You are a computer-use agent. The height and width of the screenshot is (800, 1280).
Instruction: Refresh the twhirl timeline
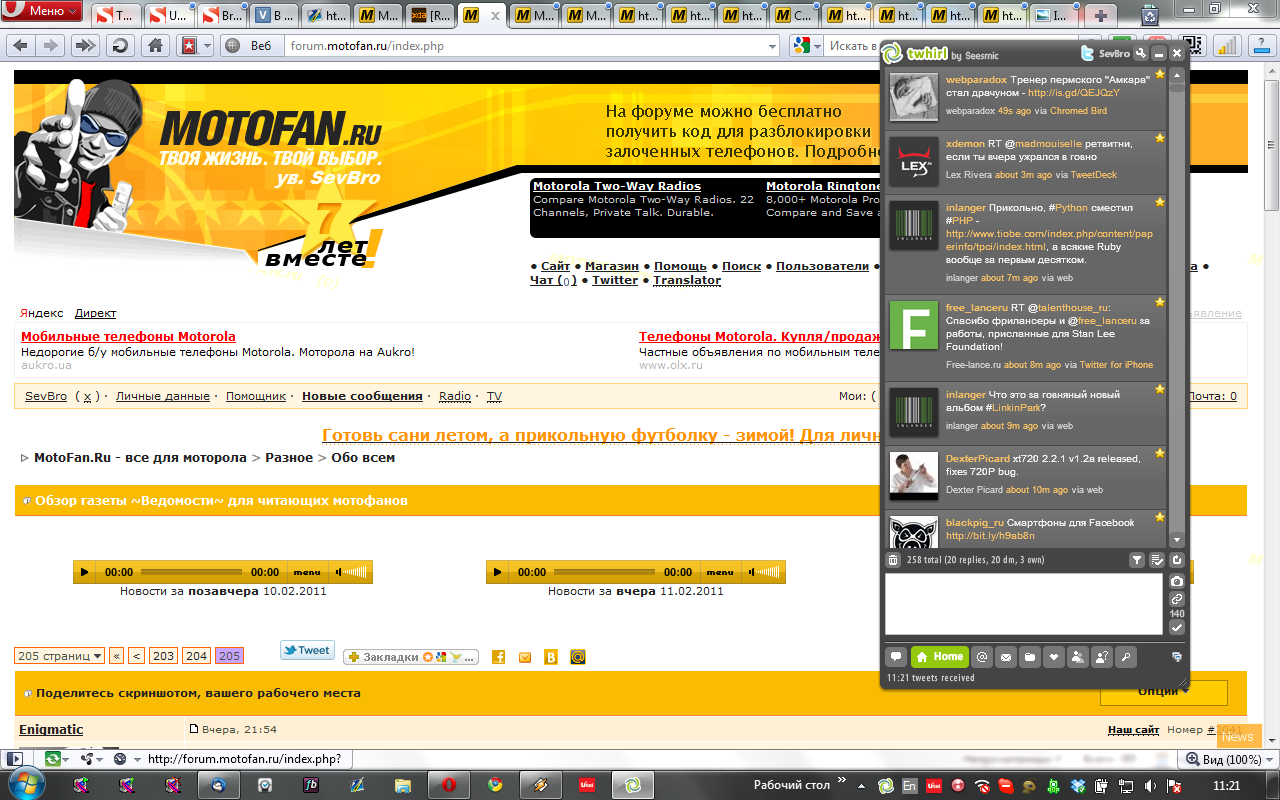click(x=1177, y=560)
